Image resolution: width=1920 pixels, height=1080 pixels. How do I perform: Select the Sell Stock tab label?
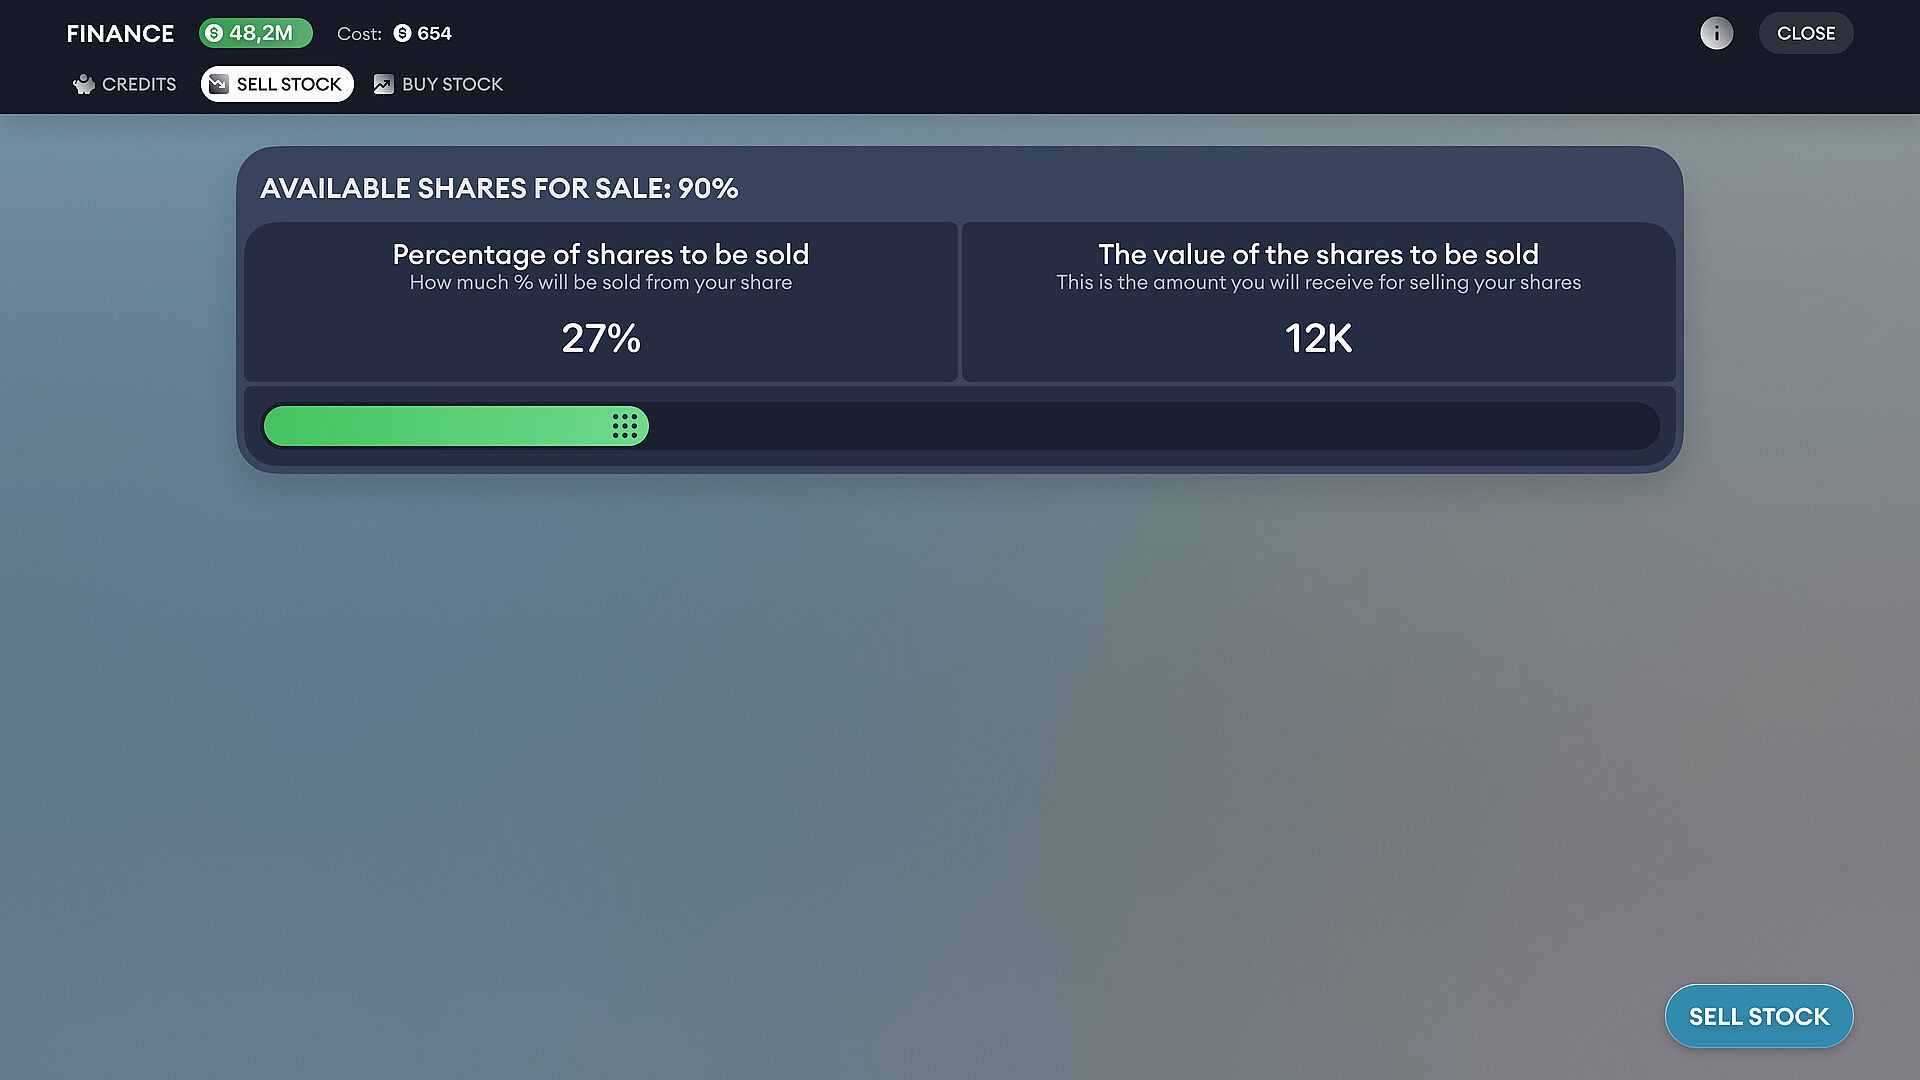289,84
